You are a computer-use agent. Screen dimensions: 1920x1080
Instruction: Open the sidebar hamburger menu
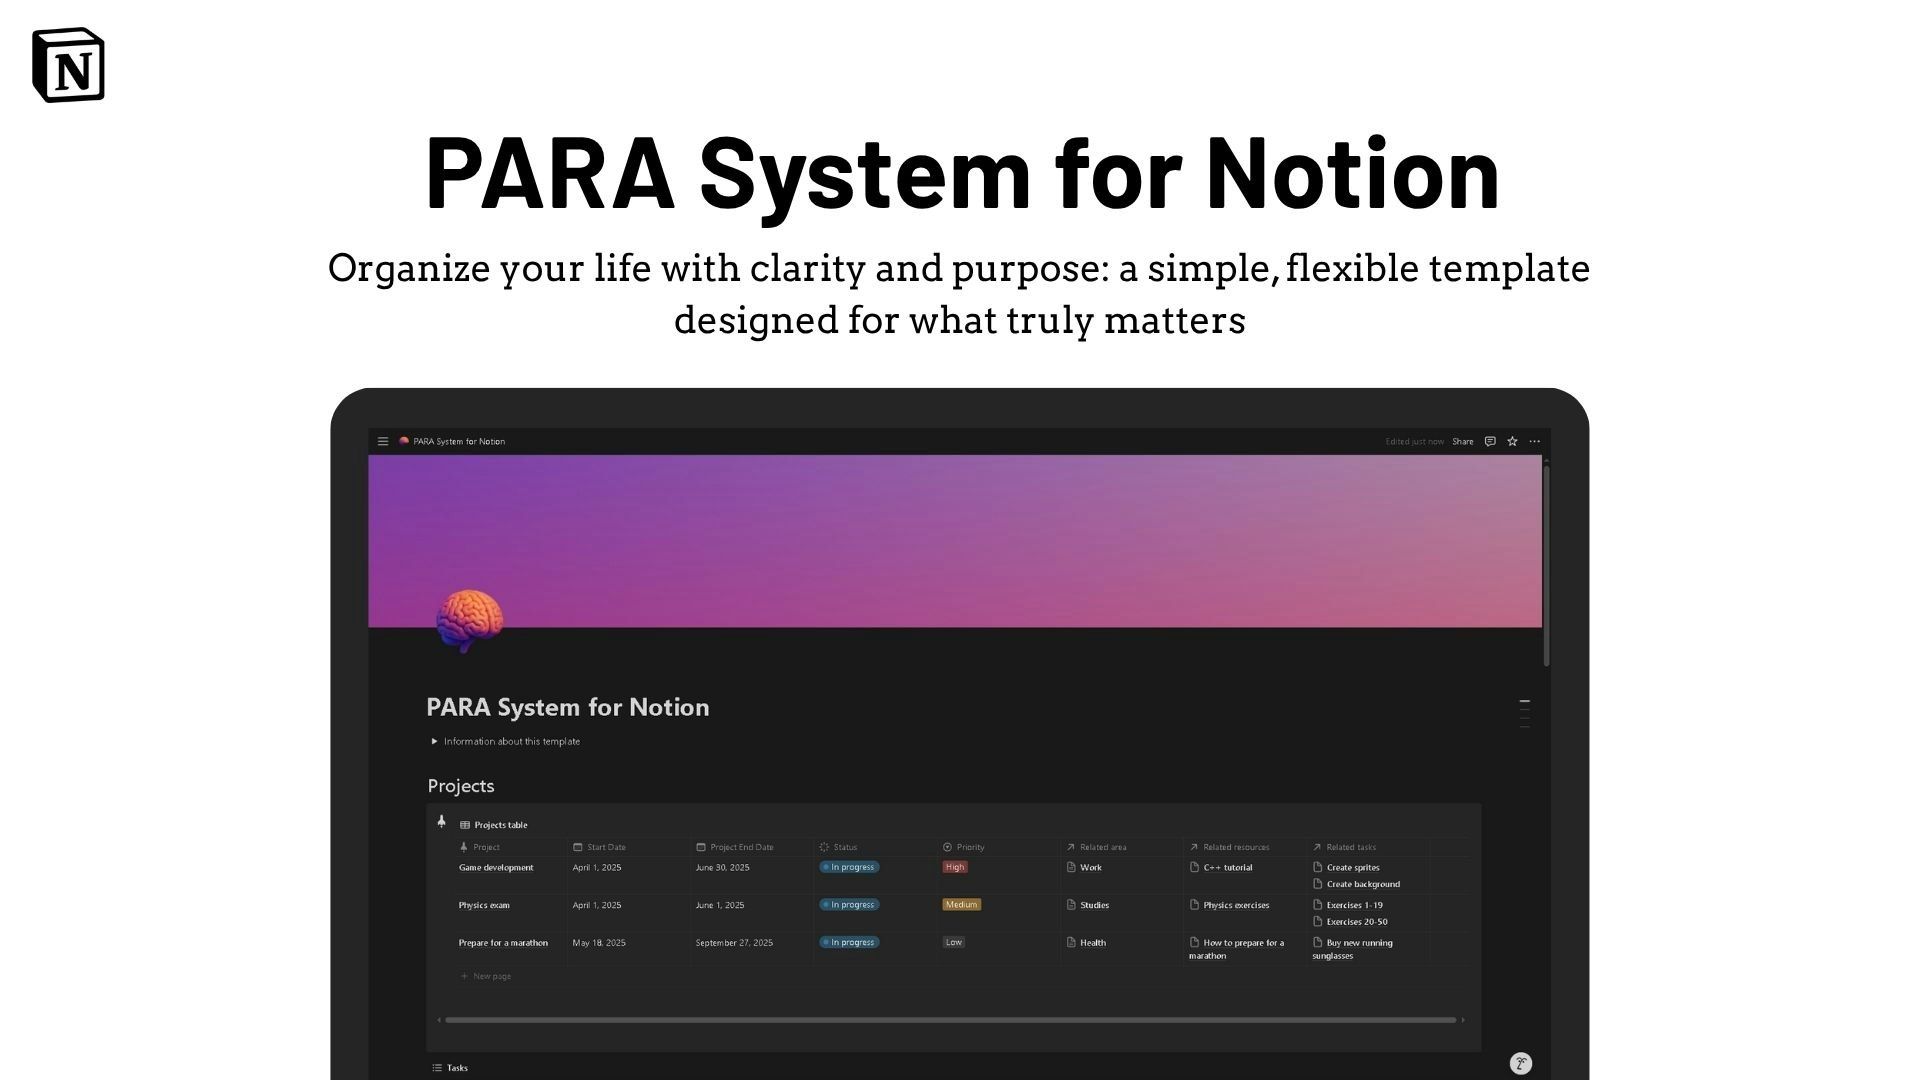tap(383, 441)
